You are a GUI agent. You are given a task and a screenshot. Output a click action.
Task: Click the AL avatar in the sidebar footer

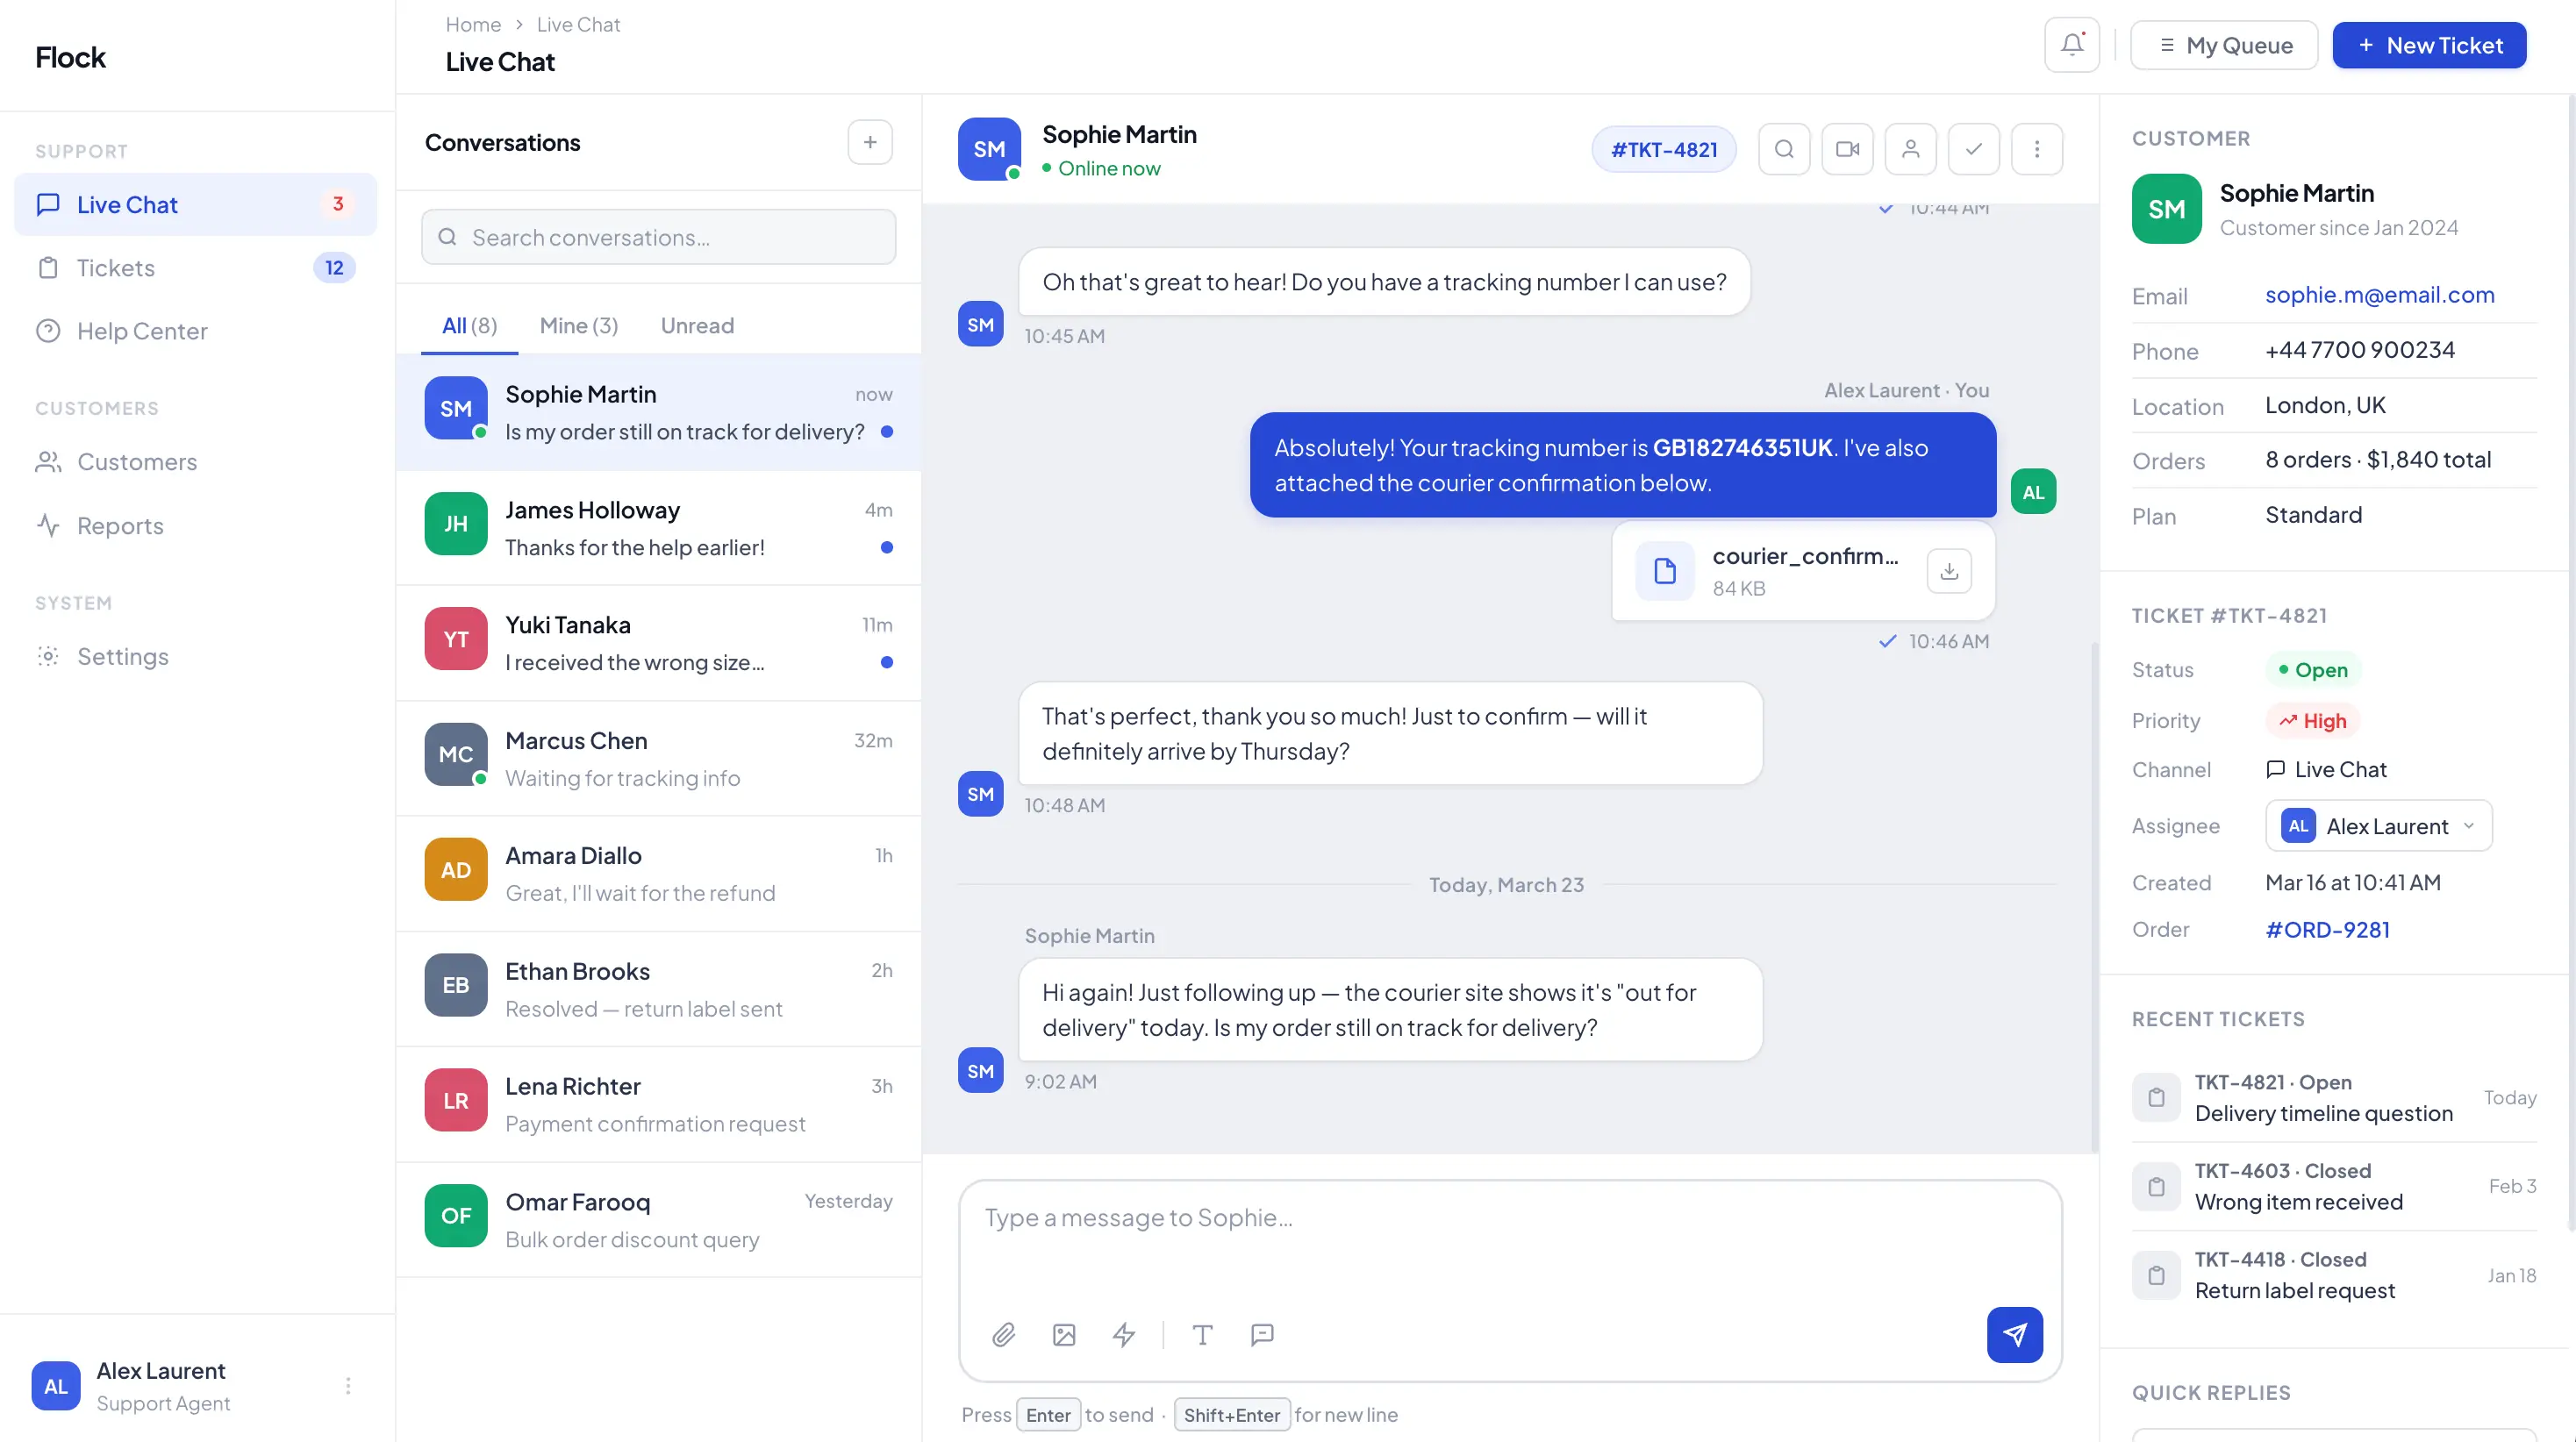pos(56,1386)
